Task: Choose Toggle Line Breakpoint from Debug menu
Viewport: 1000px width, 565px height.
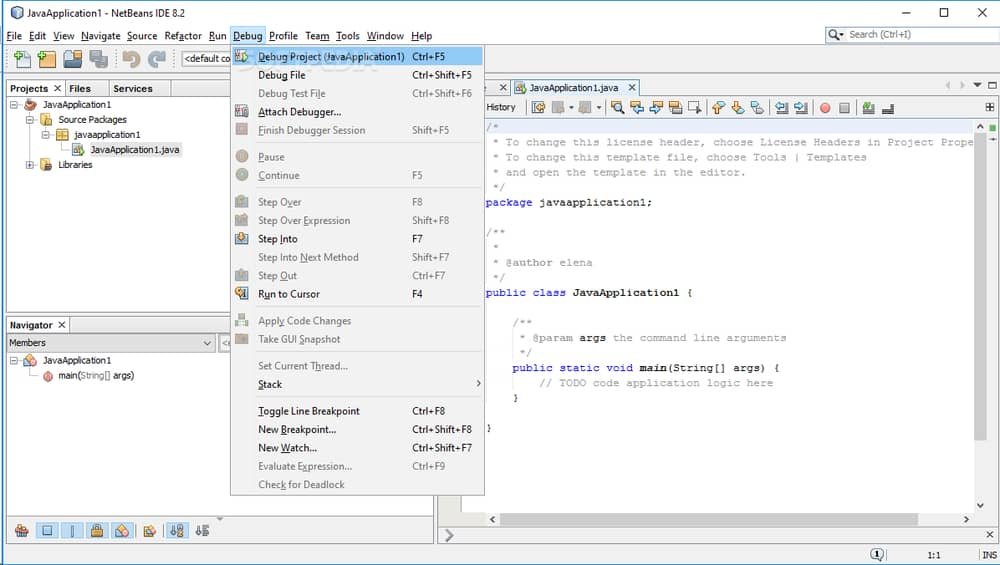Action: 308,411
